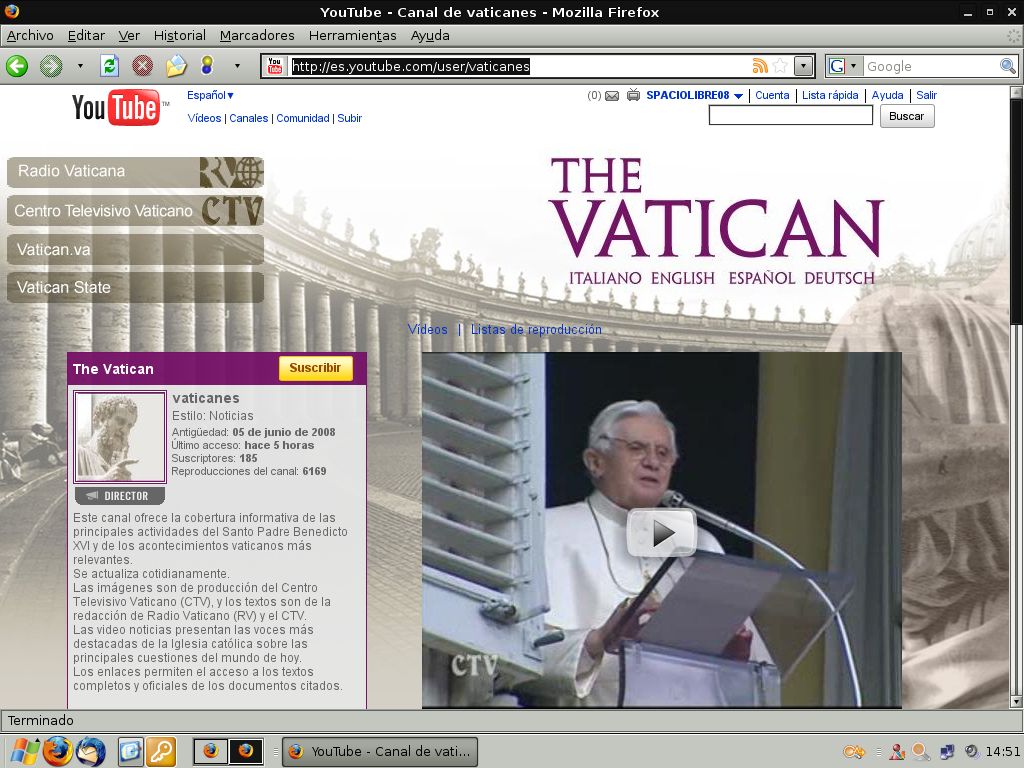
Task: Select the RSS feed icon in the browser toolbar
Action: point(760,66)
